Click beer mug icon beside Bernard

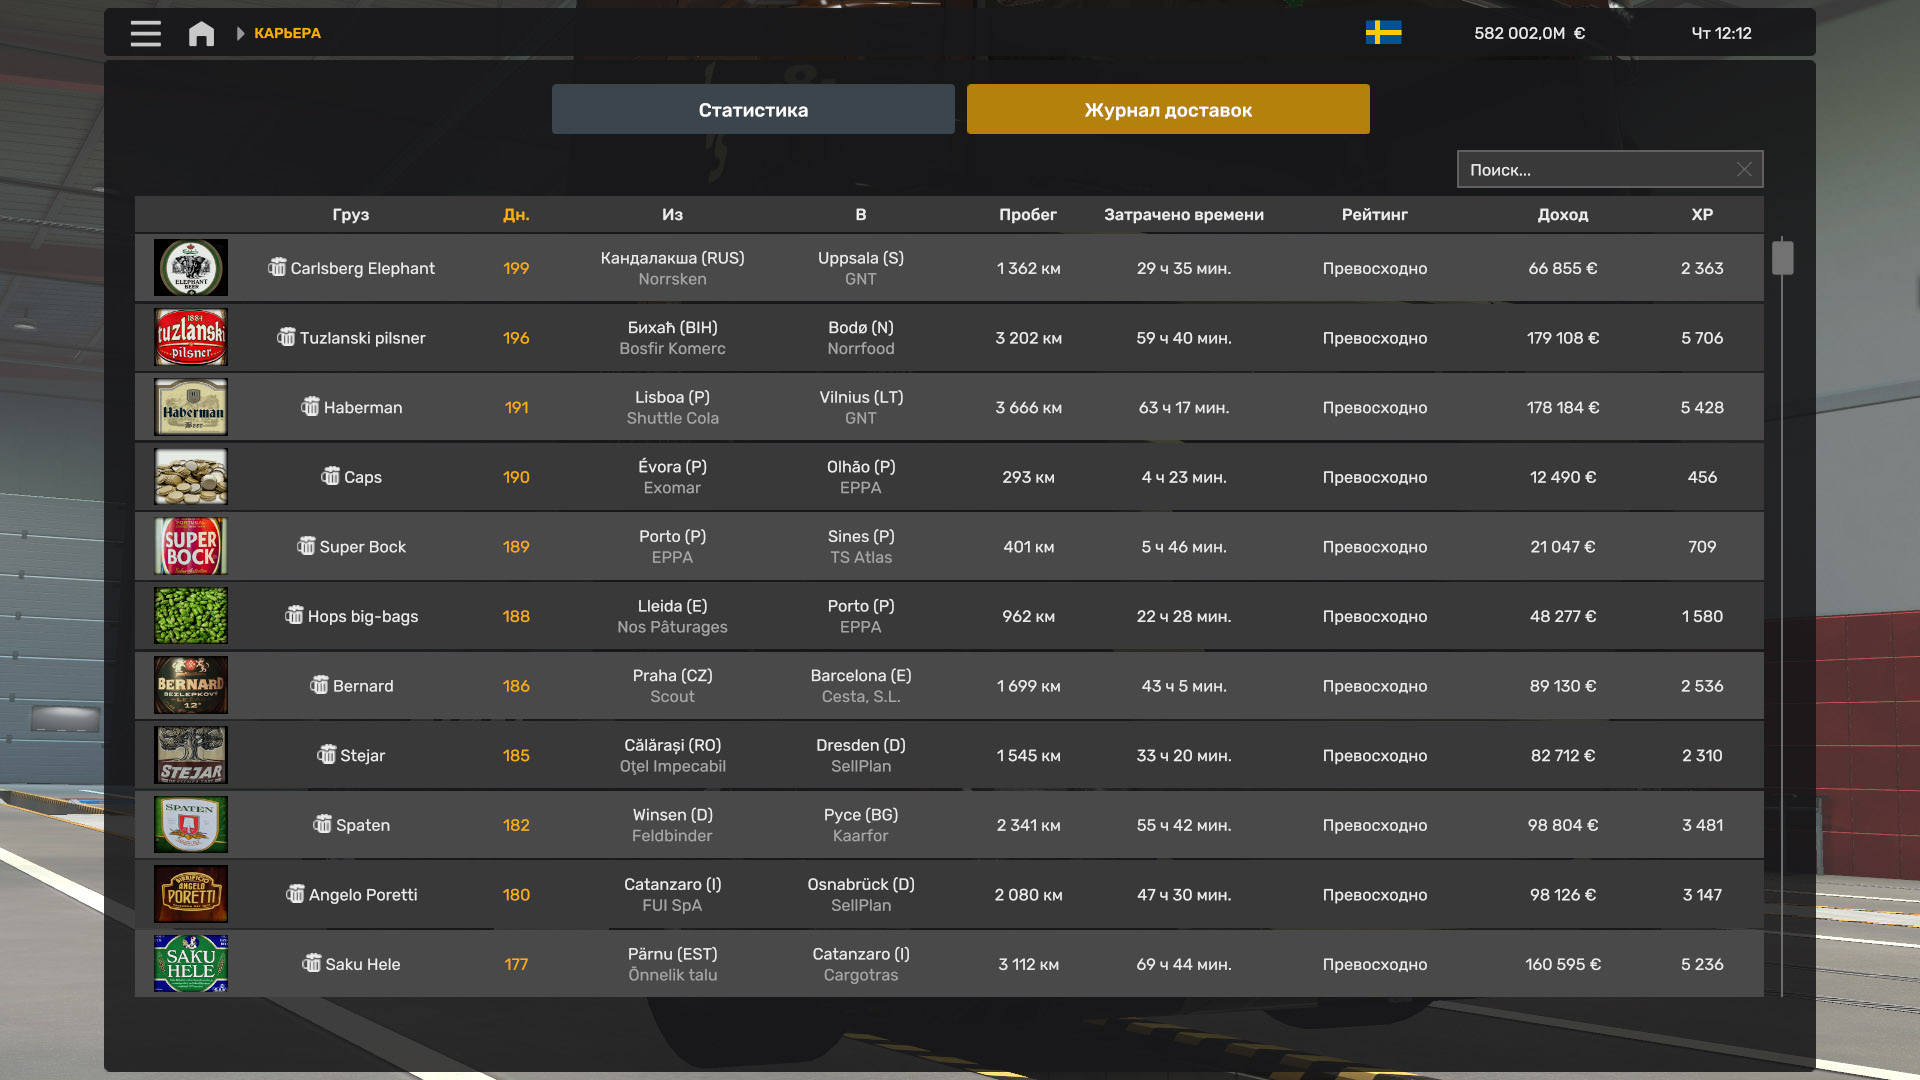(319, 685)
